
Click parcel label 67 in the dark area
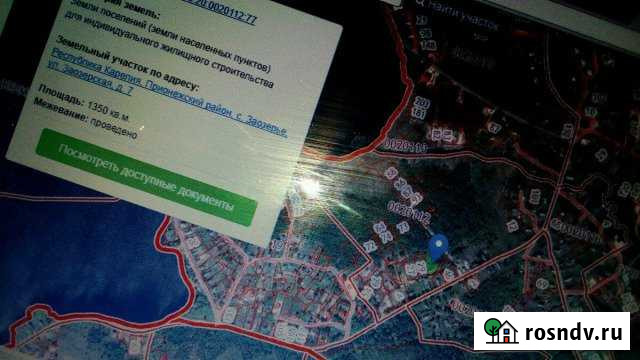494,128
